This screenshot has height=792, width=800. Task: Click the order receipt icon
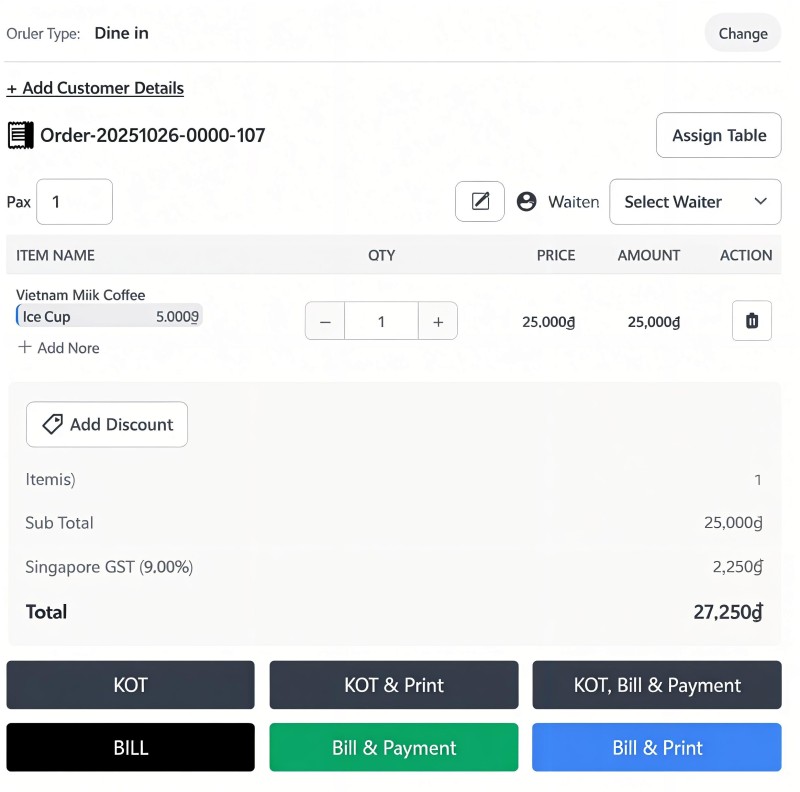(20, 135)
